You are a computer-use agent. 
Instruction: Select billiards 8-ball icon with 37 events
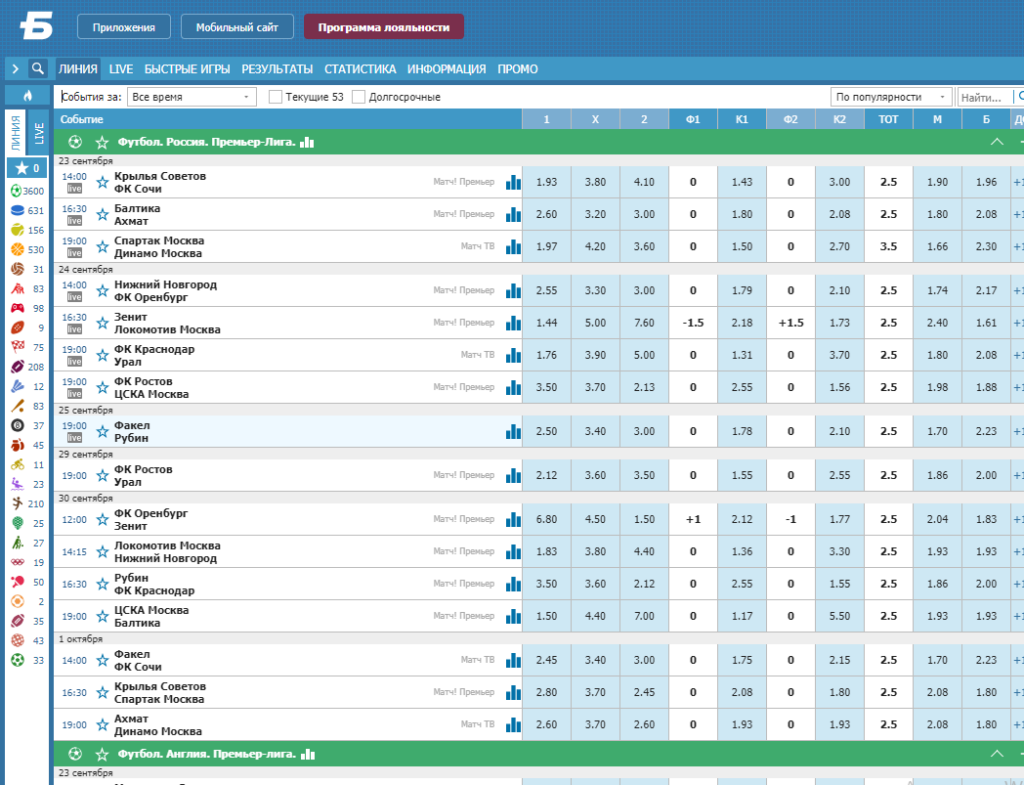tap(17, 426)
